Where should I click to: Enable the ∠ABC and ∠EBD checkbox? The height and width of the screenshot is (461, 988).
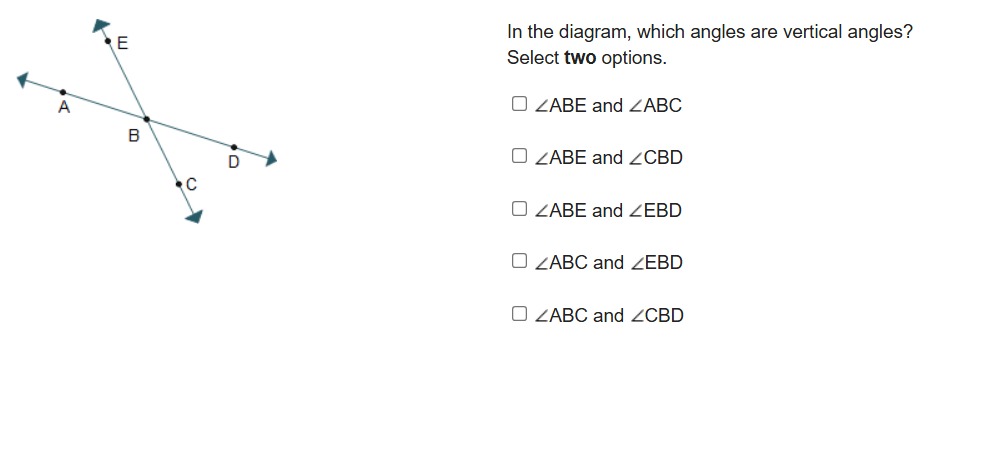pyautogui.click(x=518, y=261)
